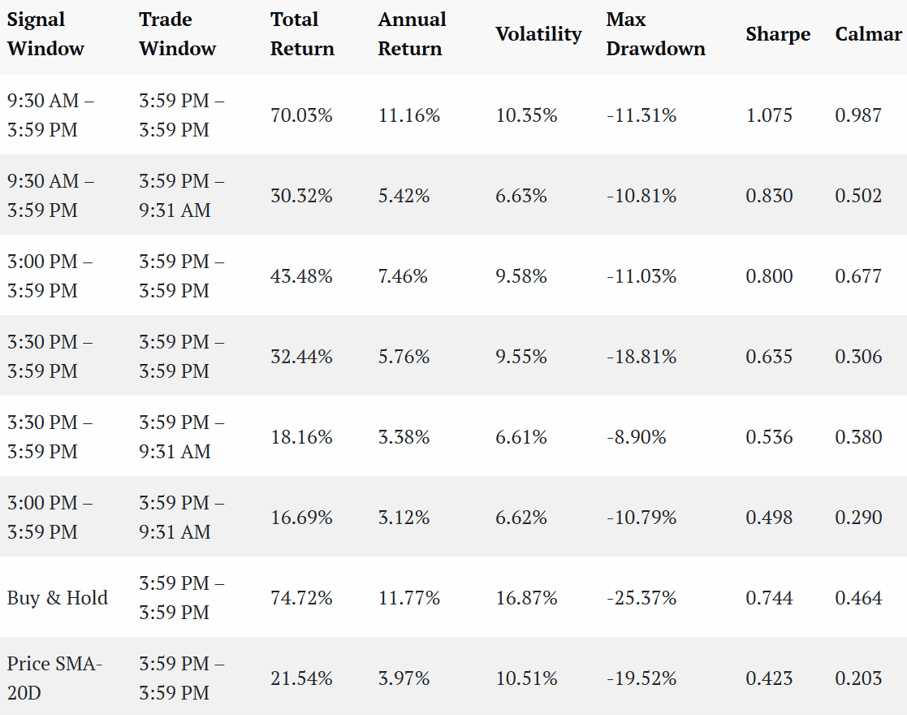Click the Max Drawdown column header
The height and width of the screenshot is (715, 907).
[655, 34]
